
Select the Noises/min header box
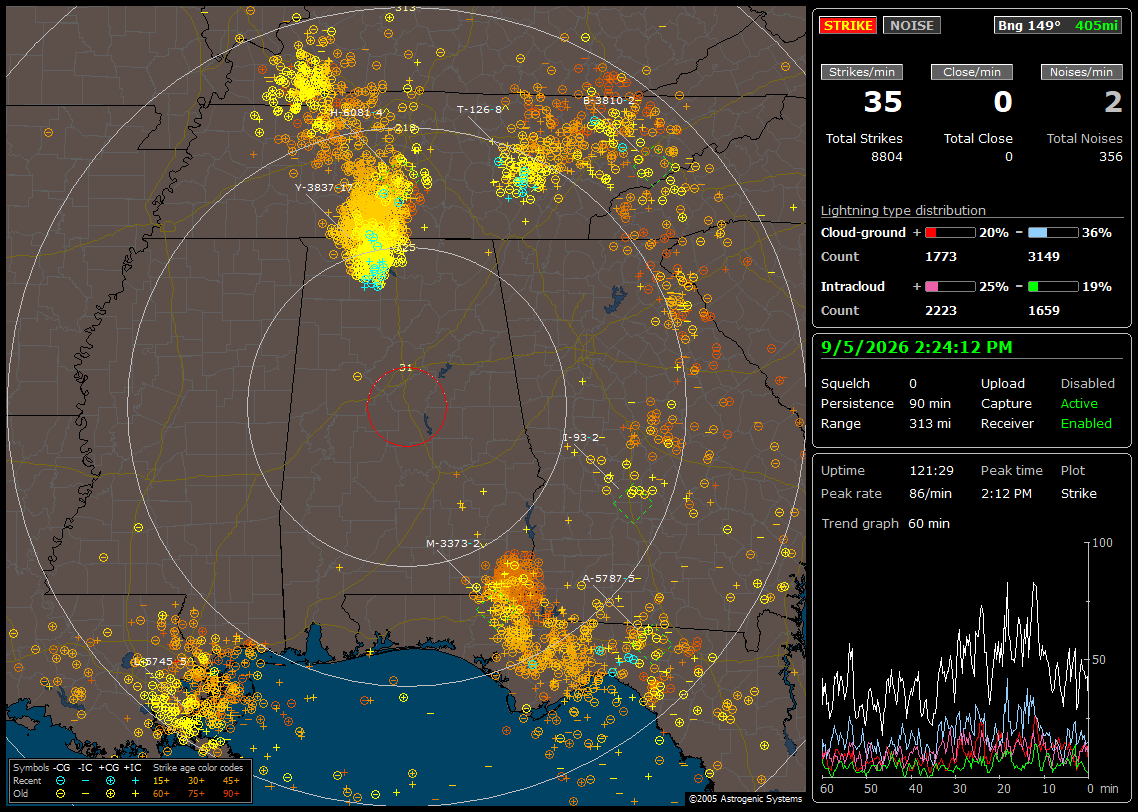[1081, 72]
